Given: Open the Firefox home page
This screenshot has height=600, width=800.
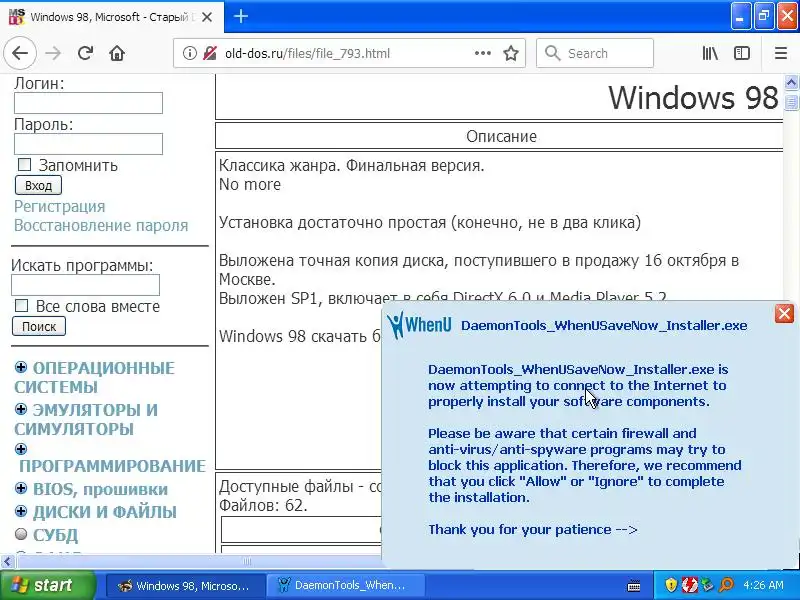Looking at the screenshot, I should 117,53.
